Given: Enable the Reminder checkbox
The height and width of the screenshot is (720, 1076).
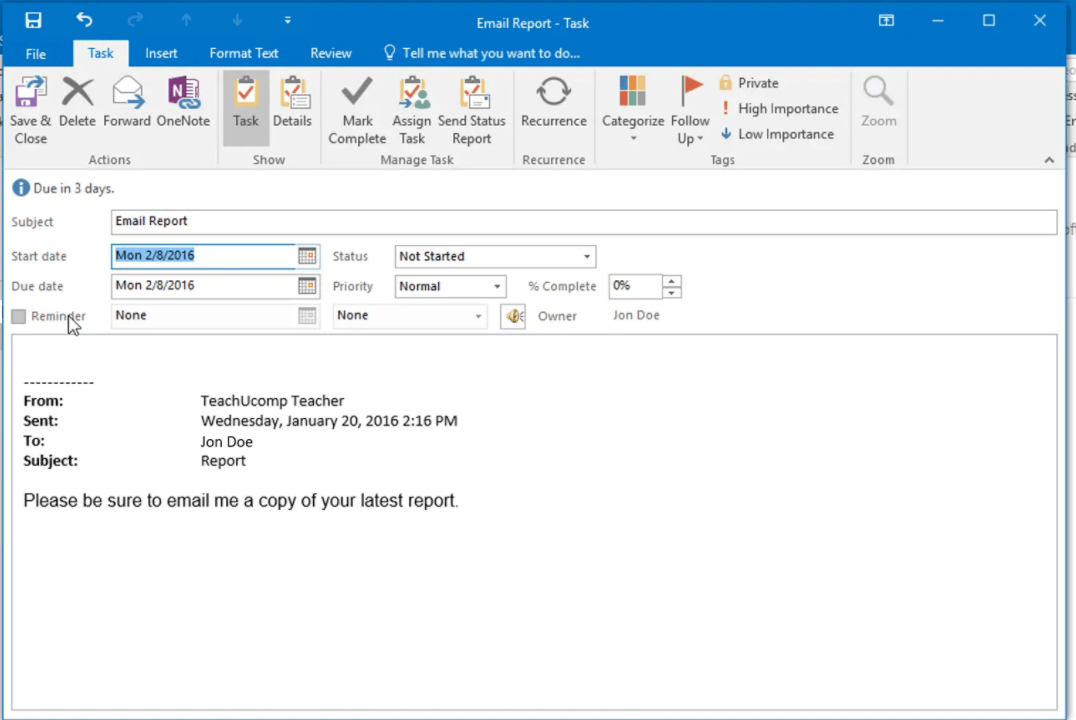Looking at the screenshot, I should coord(19,316).
